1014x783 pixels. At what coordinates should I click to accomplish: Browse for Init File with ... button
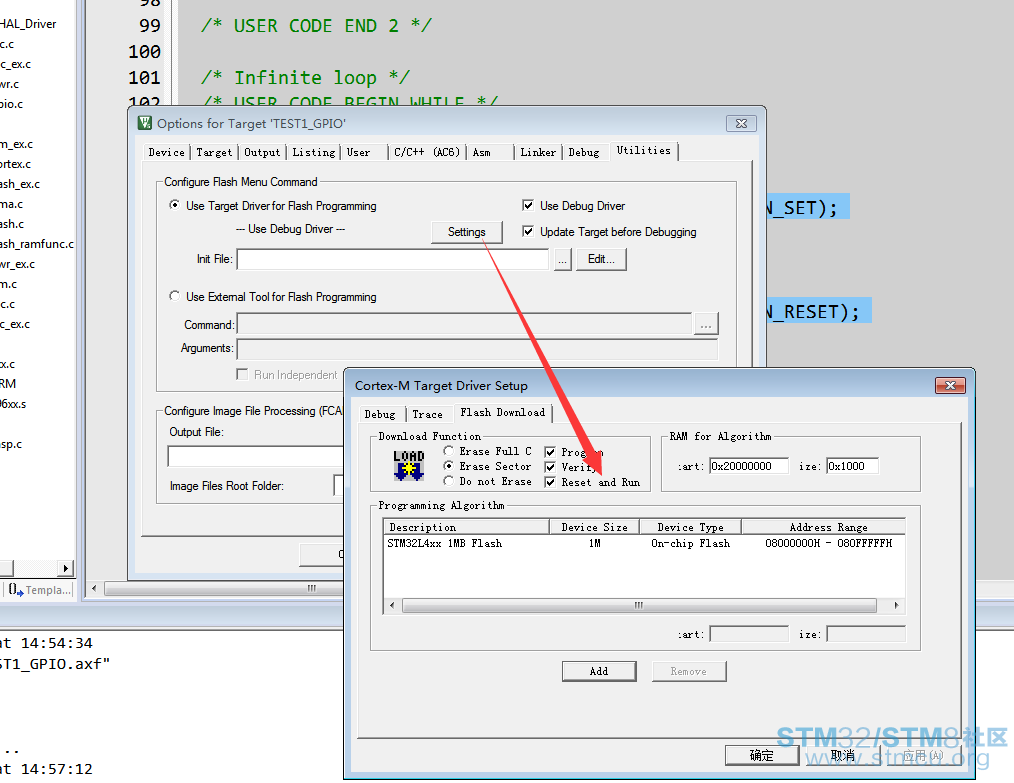coord(563,260)
